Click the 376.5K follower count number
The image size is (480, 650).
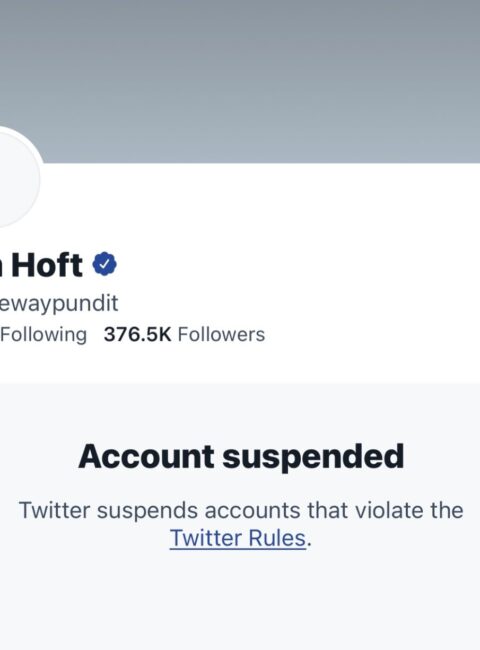click(x=137, y=335)
